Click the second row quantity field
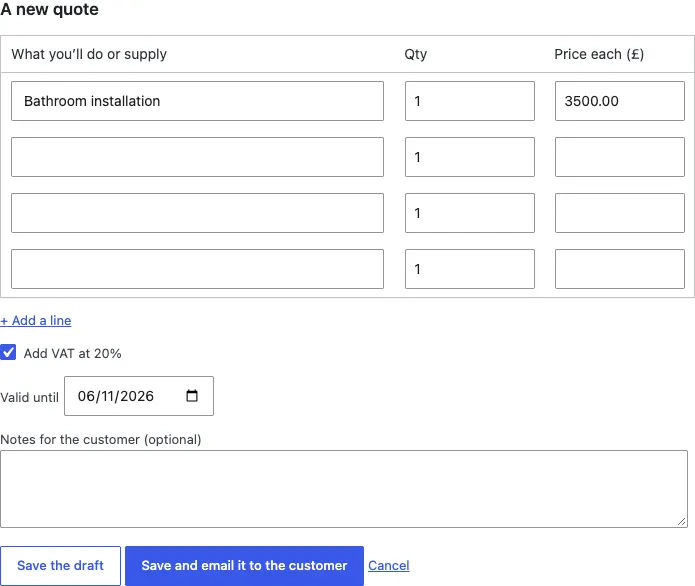 (470, 157)
